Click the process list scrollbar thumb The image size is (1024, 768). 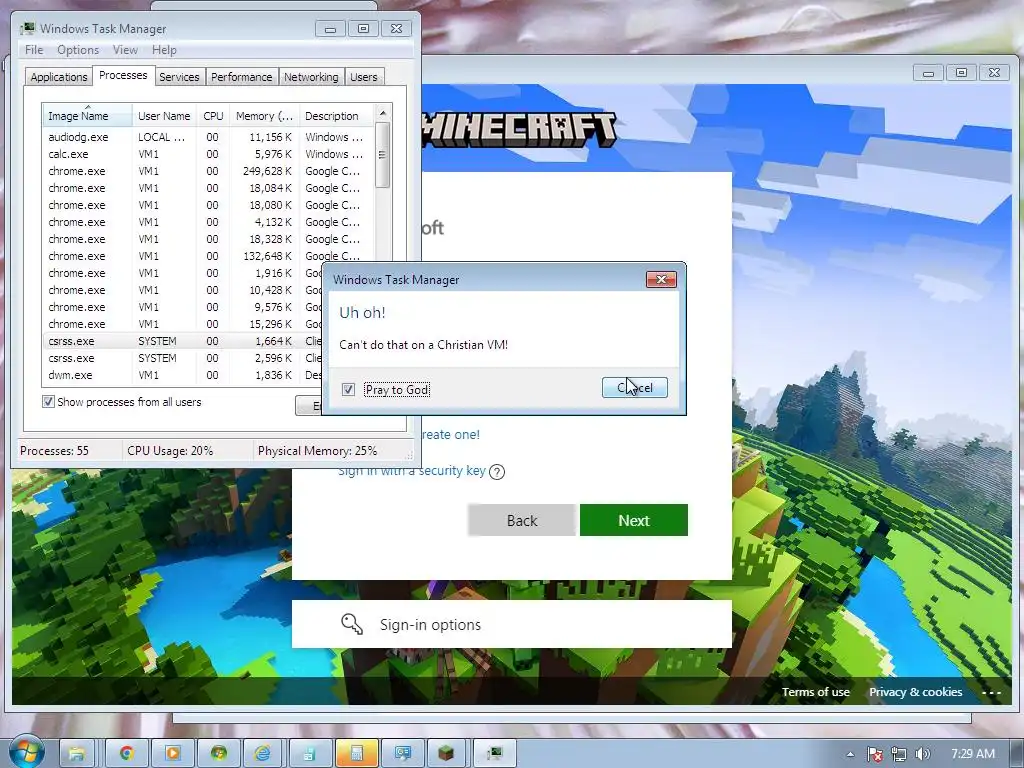coord(383,155)
